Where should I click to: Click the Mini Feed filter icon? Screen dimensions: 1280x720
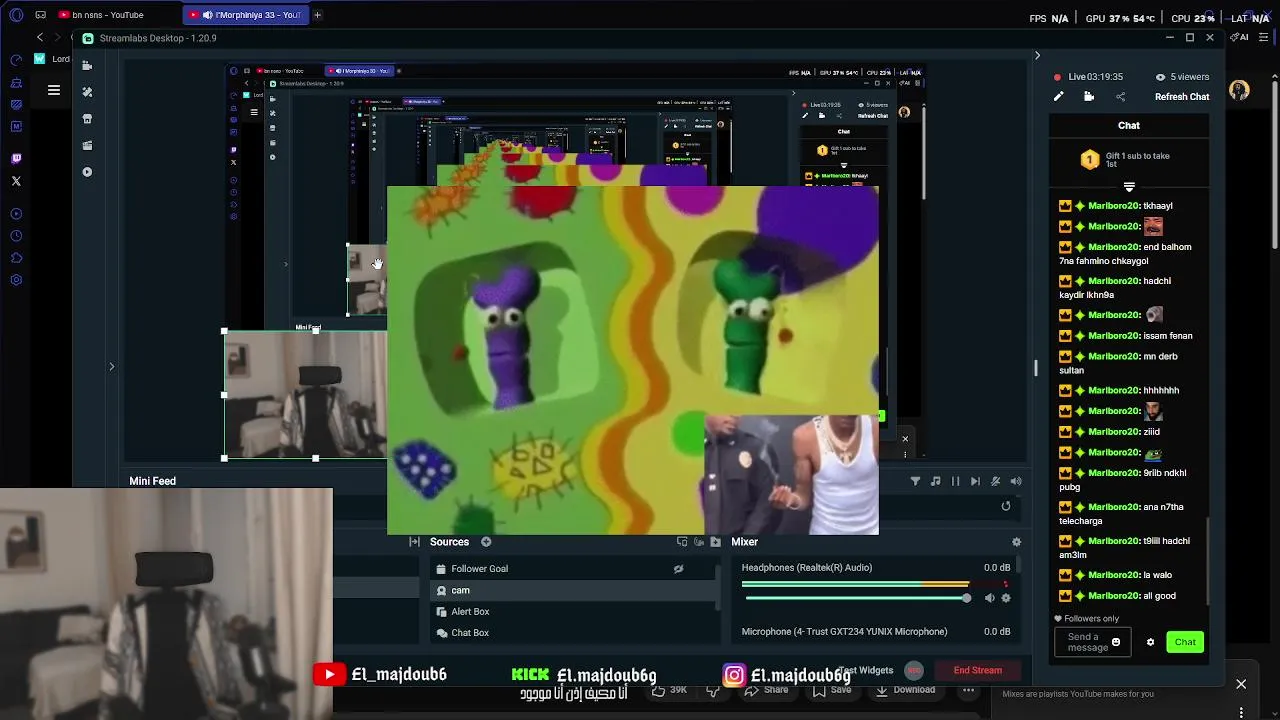[x=915, y=481]
